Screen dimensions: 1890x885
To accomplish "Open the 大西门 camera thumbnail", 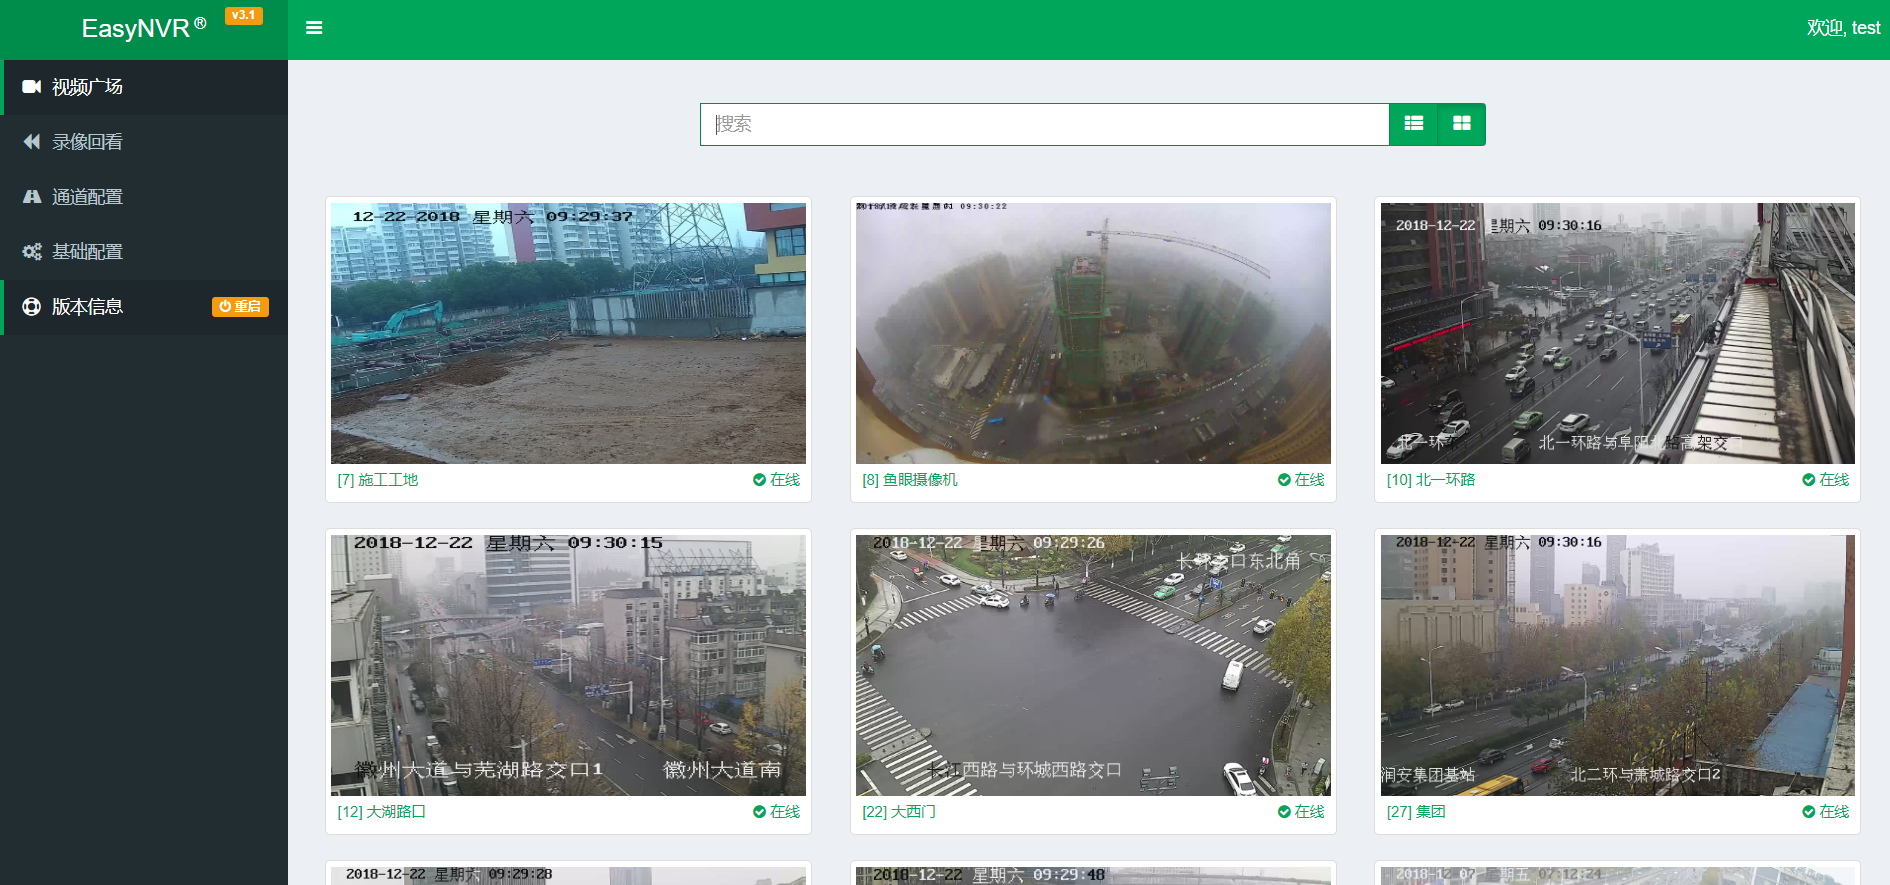I will tap(1093, 665).
